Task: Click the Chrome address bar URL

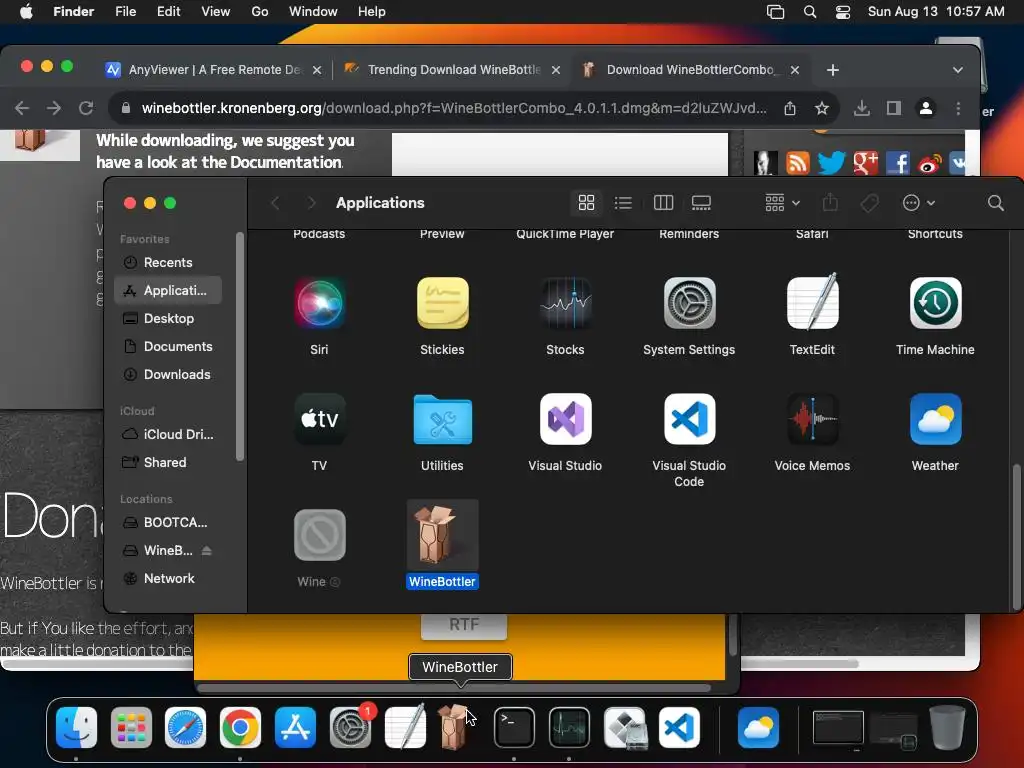Action: click(454, 108)
